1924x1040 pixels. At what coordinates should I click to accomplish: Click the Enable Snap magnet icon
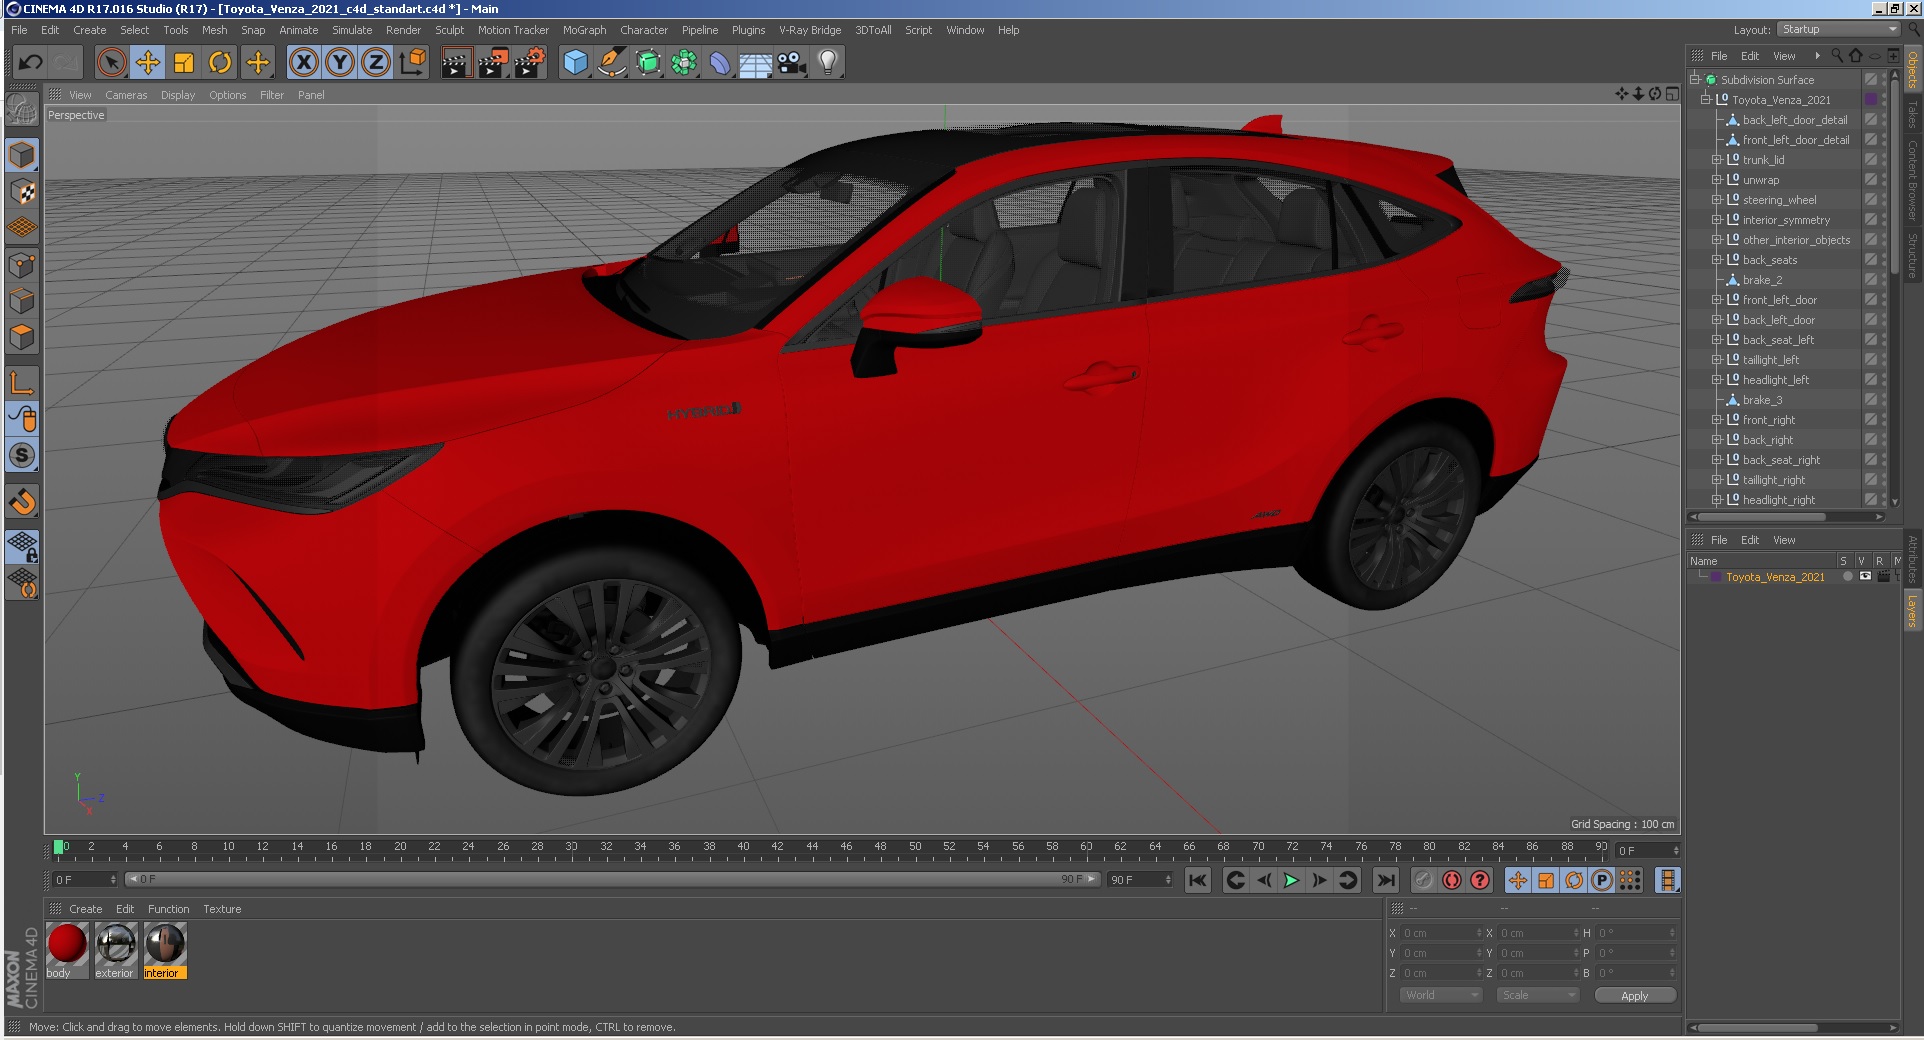(22, 501)
